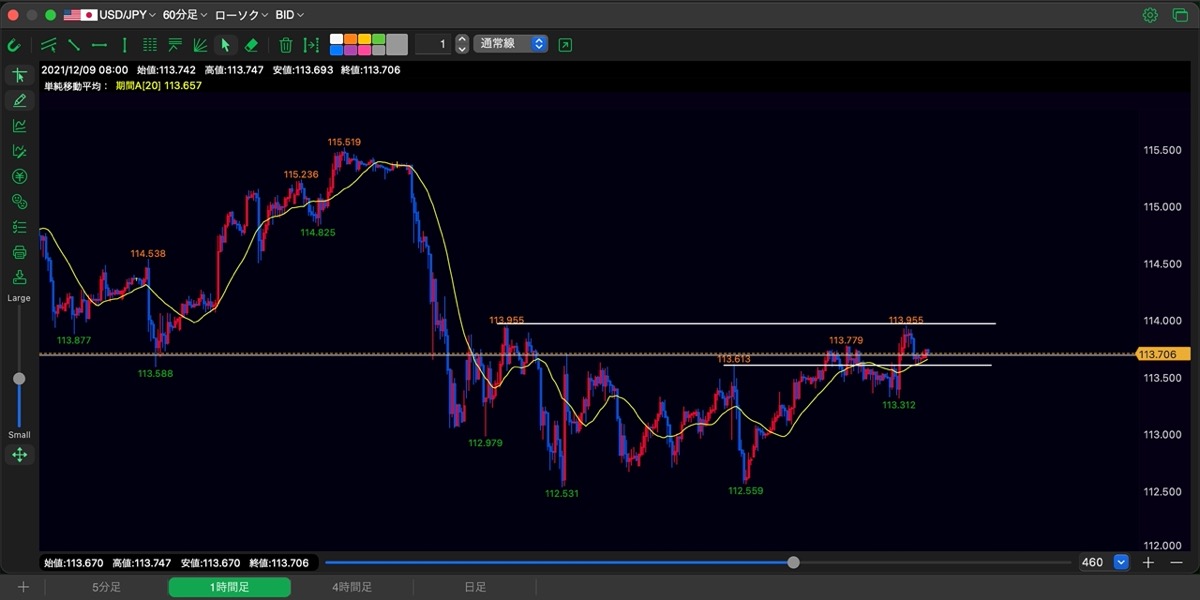Open the printer icon in sidebar
This screenshot has width=1200, height=600.
(19, 253)
